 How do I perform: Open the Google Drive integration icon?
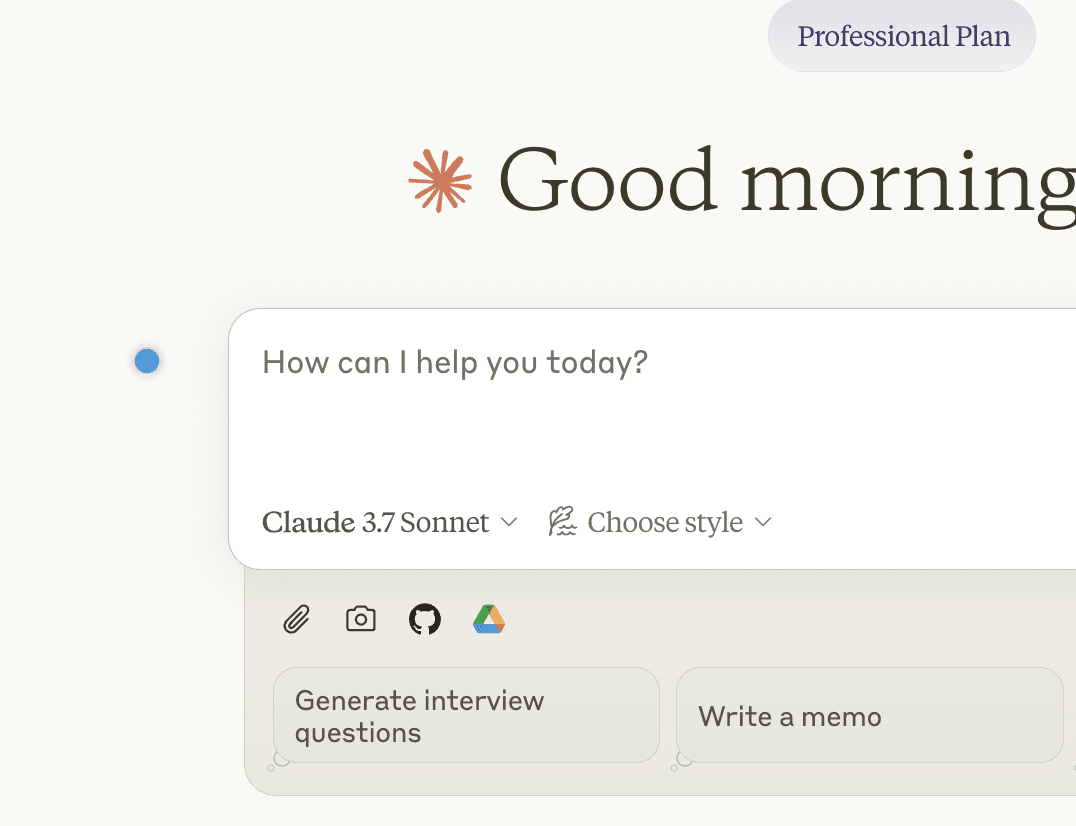click(x=489, y=619)
